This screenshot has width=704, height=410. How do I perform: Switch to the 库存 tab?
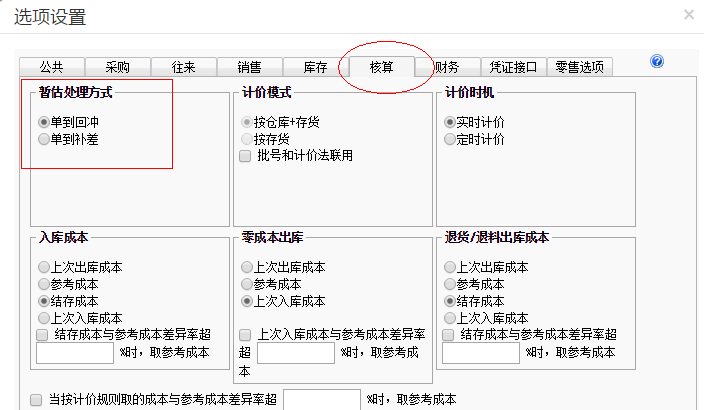coord(315,67)
